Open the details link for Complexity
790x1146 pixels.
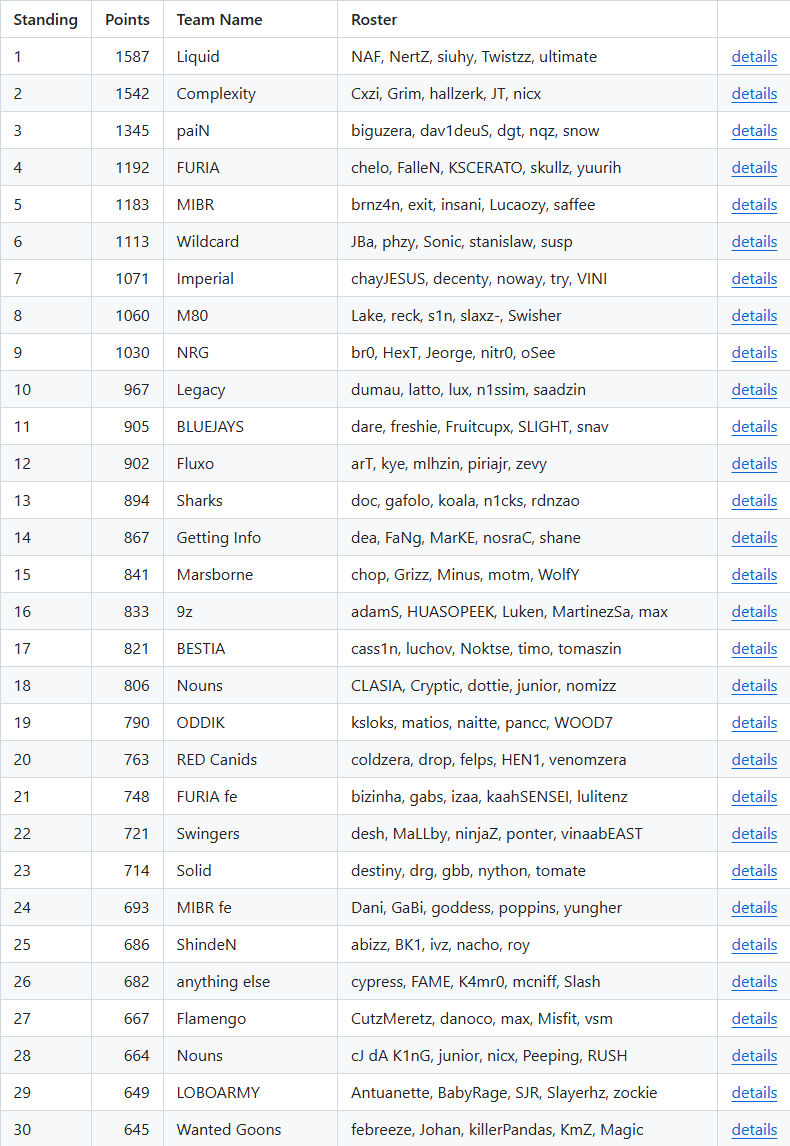pos(754,94)
